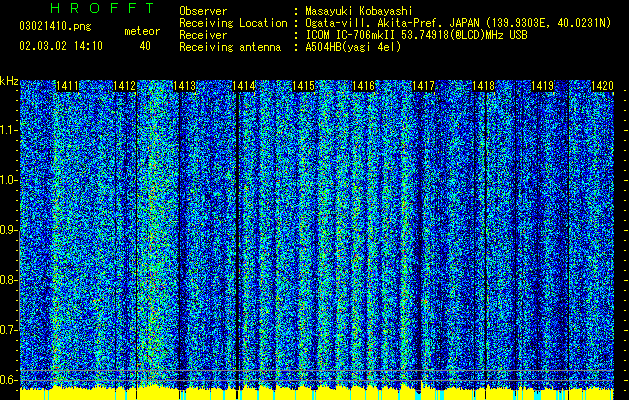Click the A504HB(yagi 4el) antenna text
The width and height of the screenshot is (629, 400).
point(353,47)
